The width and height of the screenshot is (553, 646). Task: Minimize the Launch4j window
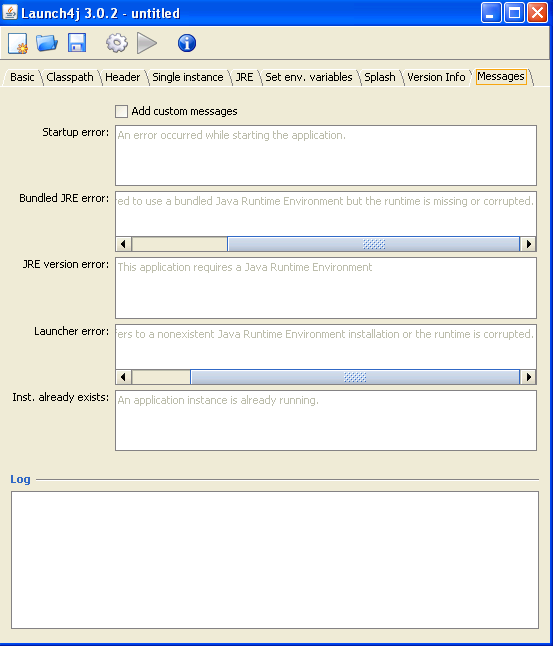[491, 13]
